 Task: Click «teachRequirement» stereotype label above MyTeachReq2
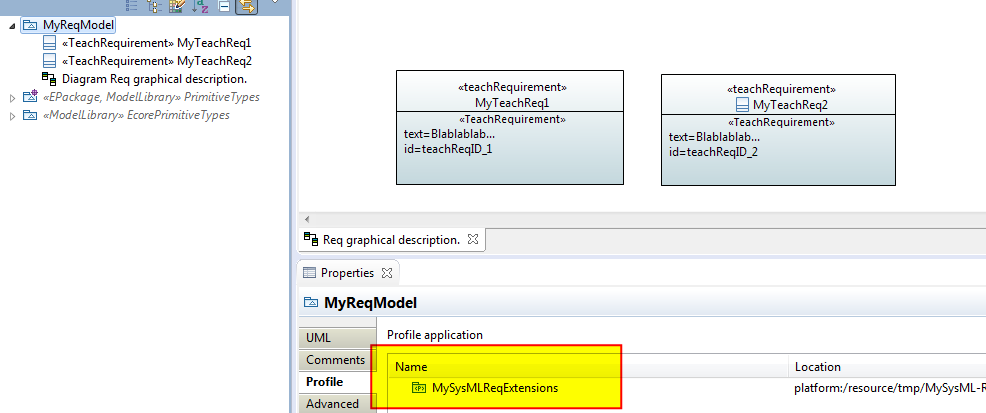click(782, 90)
